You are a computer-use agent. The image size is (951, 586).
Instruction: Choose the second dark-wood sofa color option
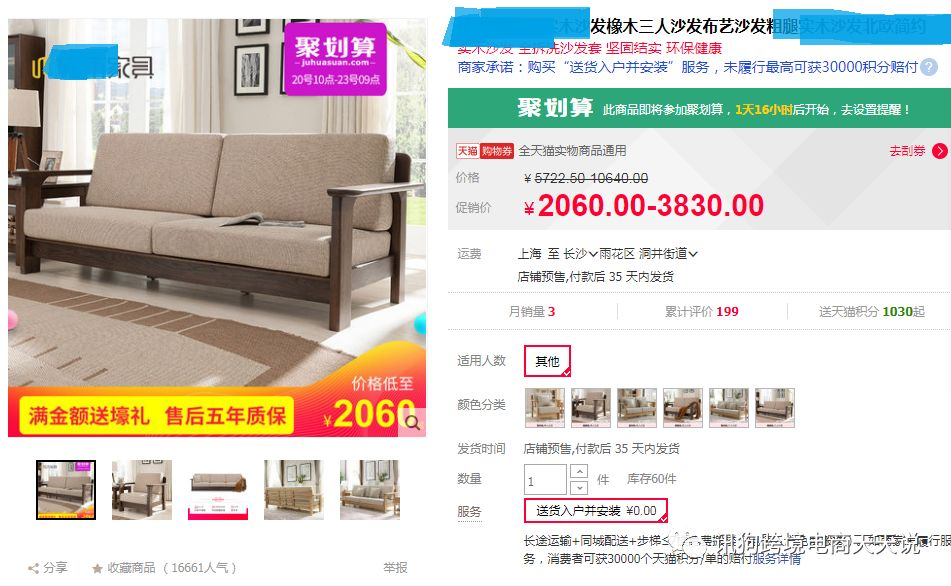coord(591,408)
